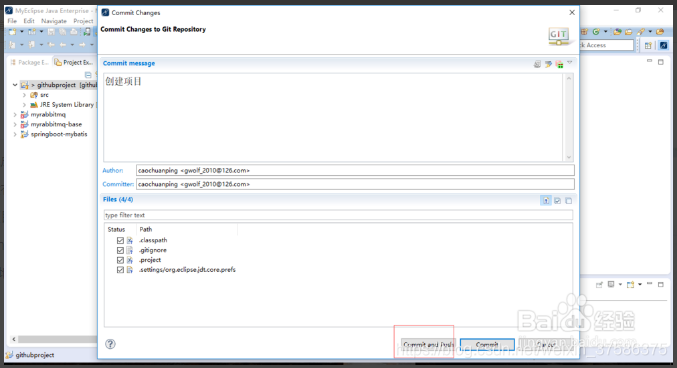The image size is (677, 368).
Task: Click the Open Perspective icon
Action: [648, 45]
